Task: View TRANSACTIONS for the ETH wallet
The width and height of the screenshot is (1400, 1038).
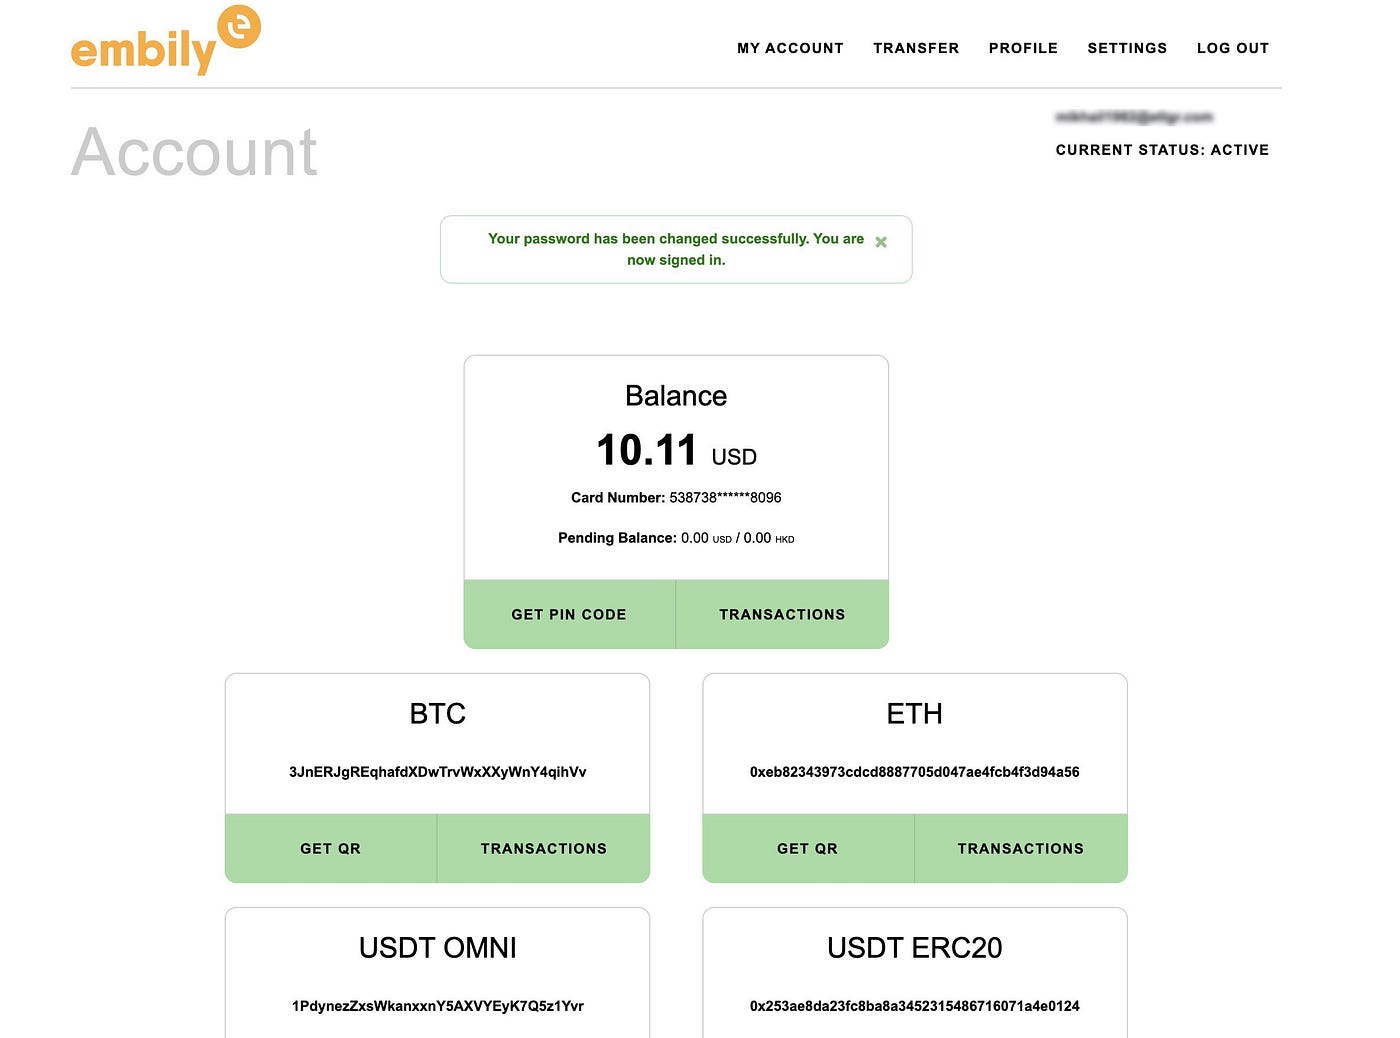Action: click(x=1020, y=848)
